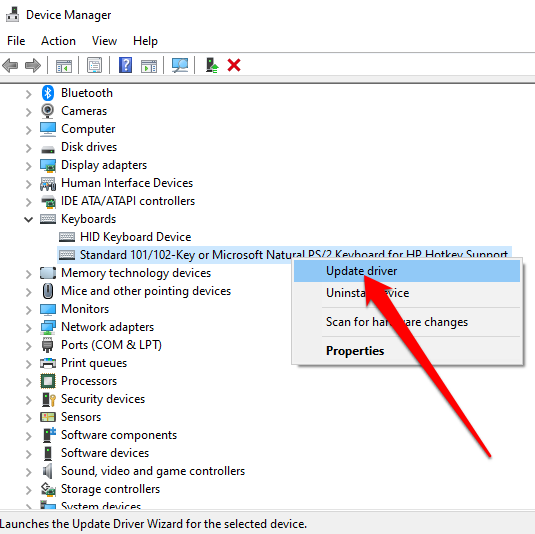535x534 pixels.
Task: Click the red X Uninstall device icon
Action: [234, 65]
